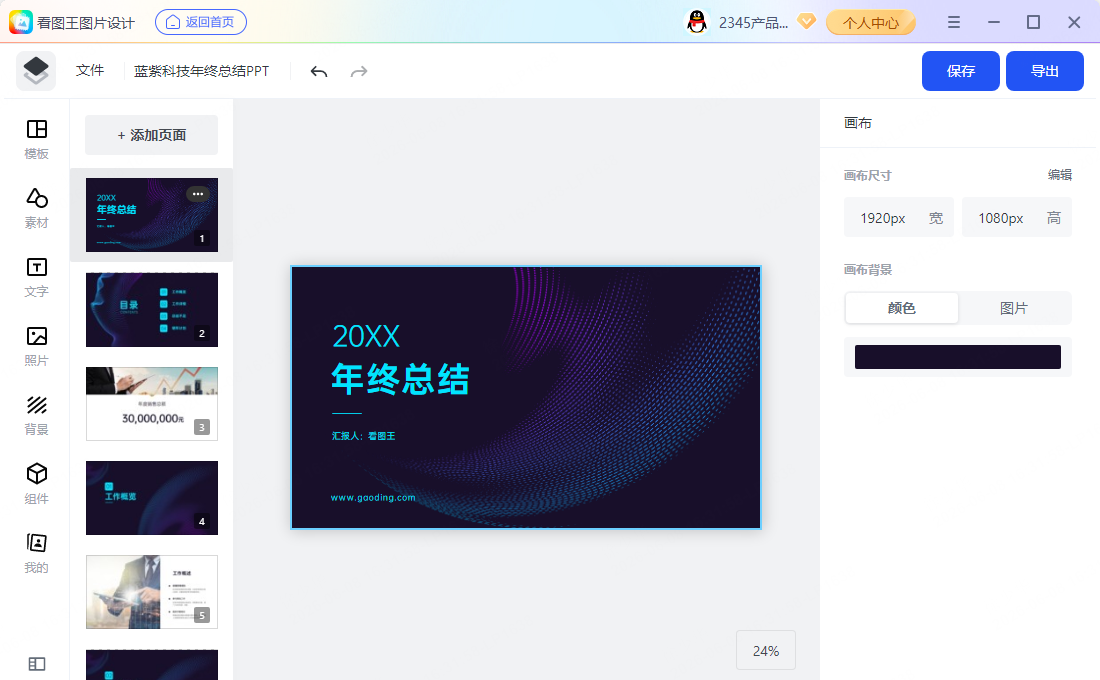Select page 2 thumbnail 目录

point(152,309)
